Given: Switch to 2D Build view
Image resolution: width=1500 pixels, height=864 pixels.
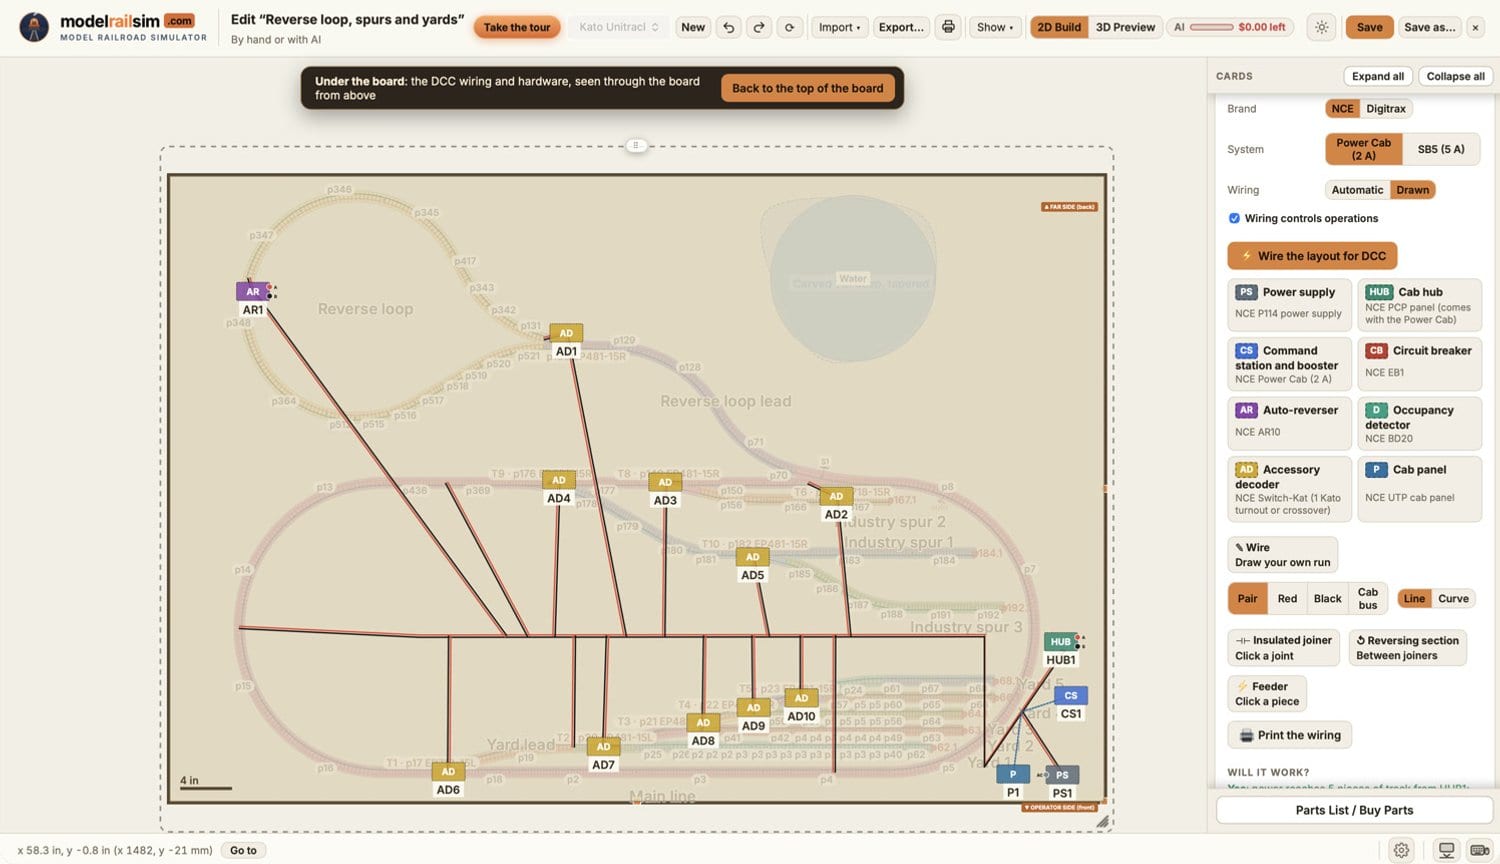Looking at the screenshot, I should 1059,27.
